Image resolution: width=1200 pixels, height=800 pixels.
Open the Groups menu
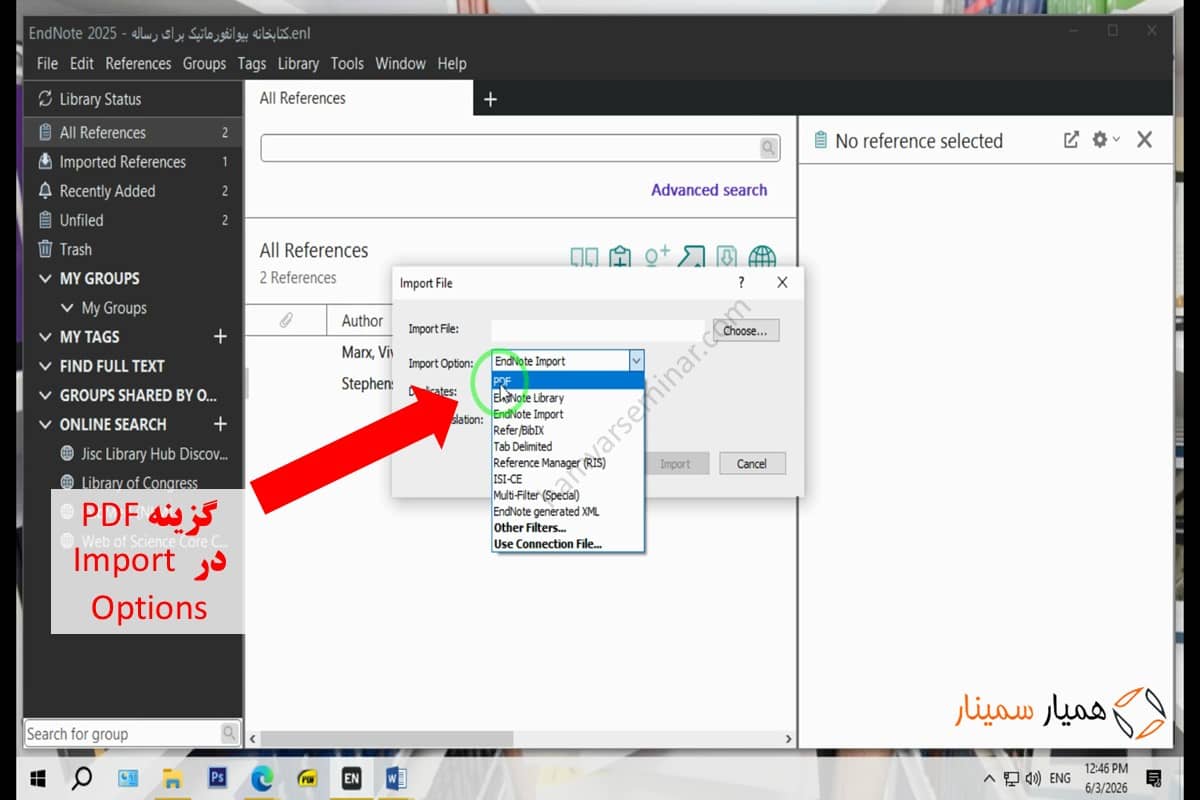[x=204, y=63]
